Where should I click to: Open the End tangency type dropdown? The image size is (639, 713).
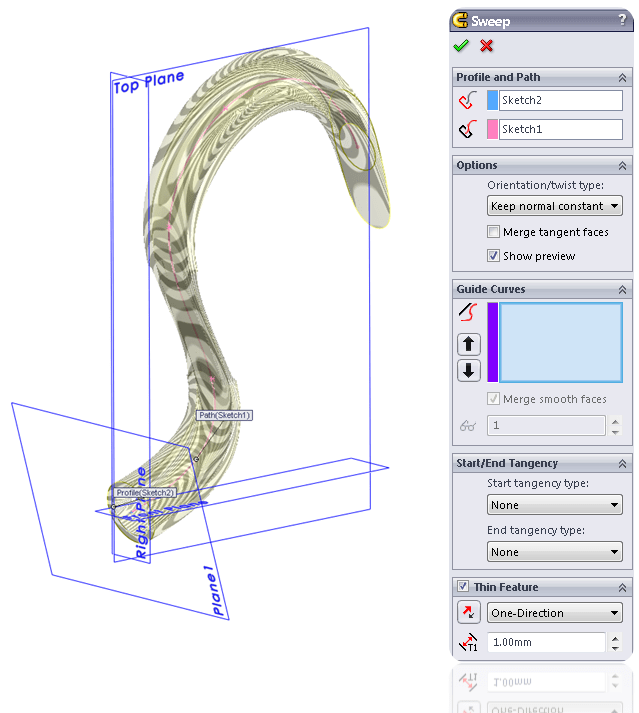554,552
